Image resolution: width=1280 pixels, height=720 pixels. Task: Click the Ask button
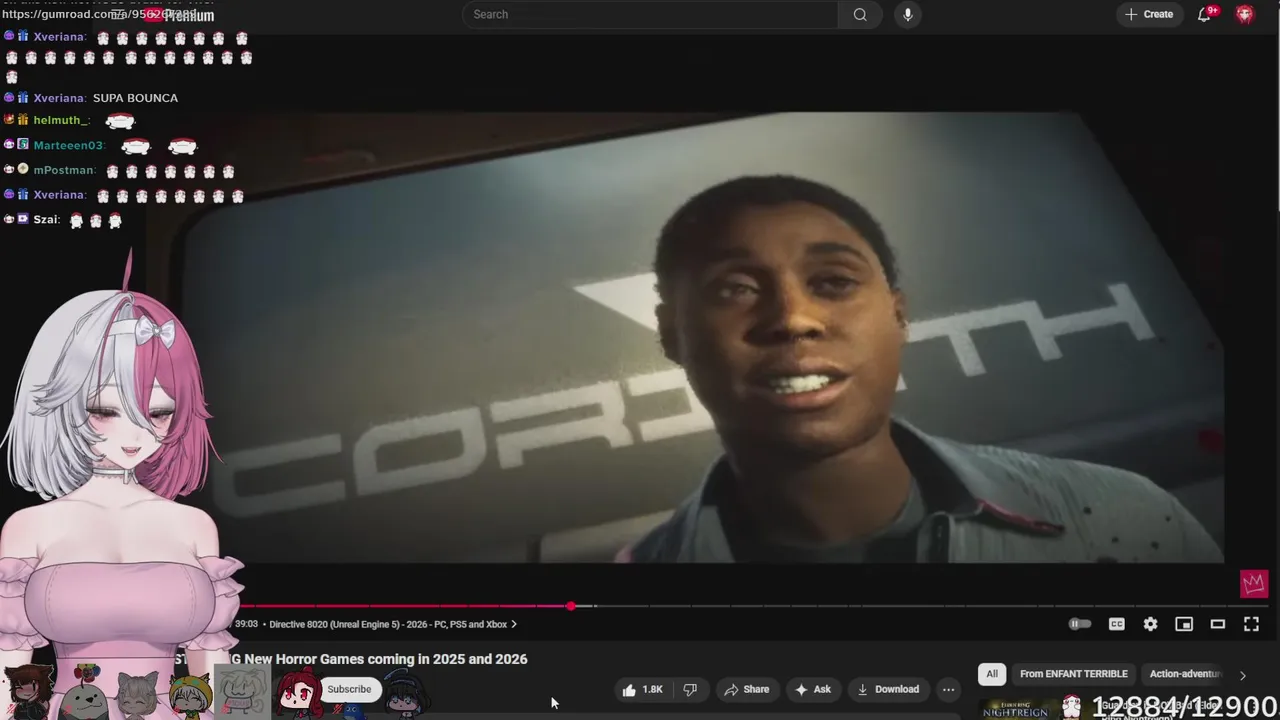813,689
